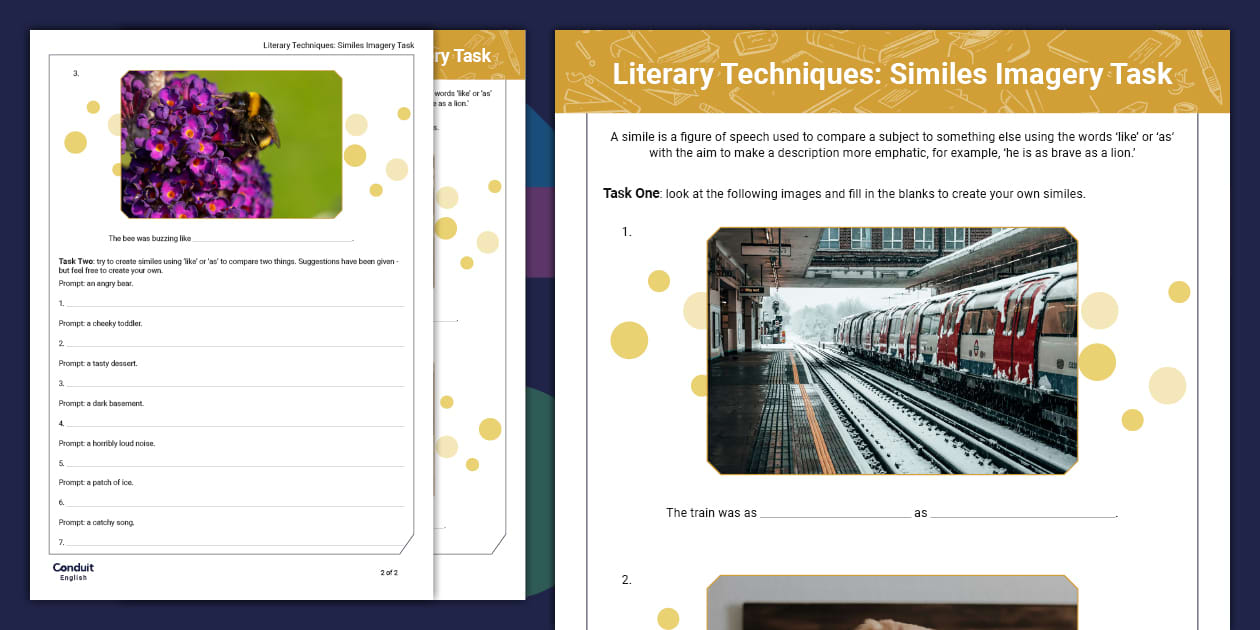Click the blank after 'The bee was buzzing like'
Image resolution: width=1260 pixels, height=630 pixels.
pos(270,237)
